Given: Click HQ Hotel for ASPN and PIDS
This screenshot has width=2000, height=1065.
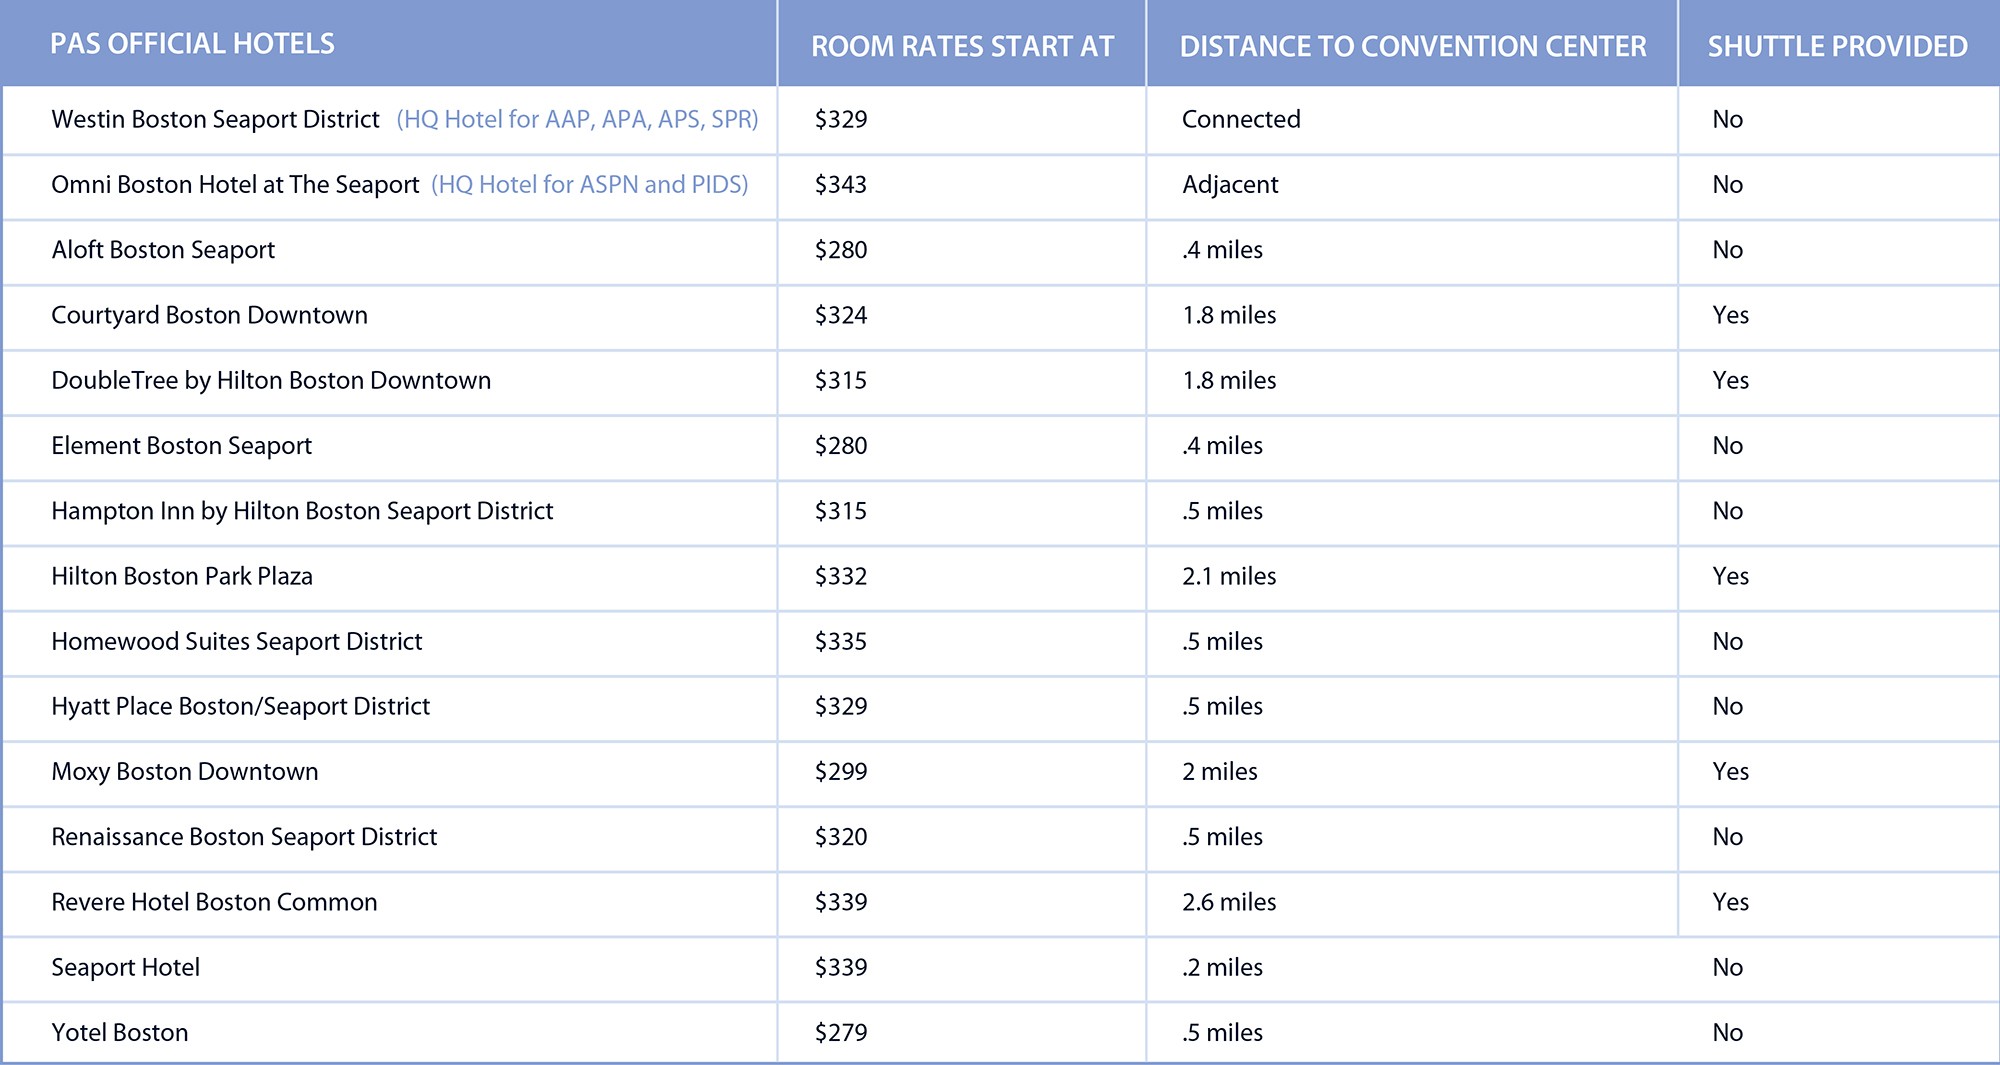Looking at the screenshot, I should 589,185.
